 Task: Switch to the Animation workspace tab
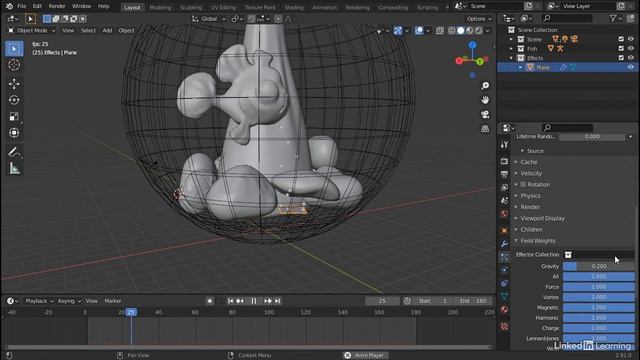click(x=324, y=7)
